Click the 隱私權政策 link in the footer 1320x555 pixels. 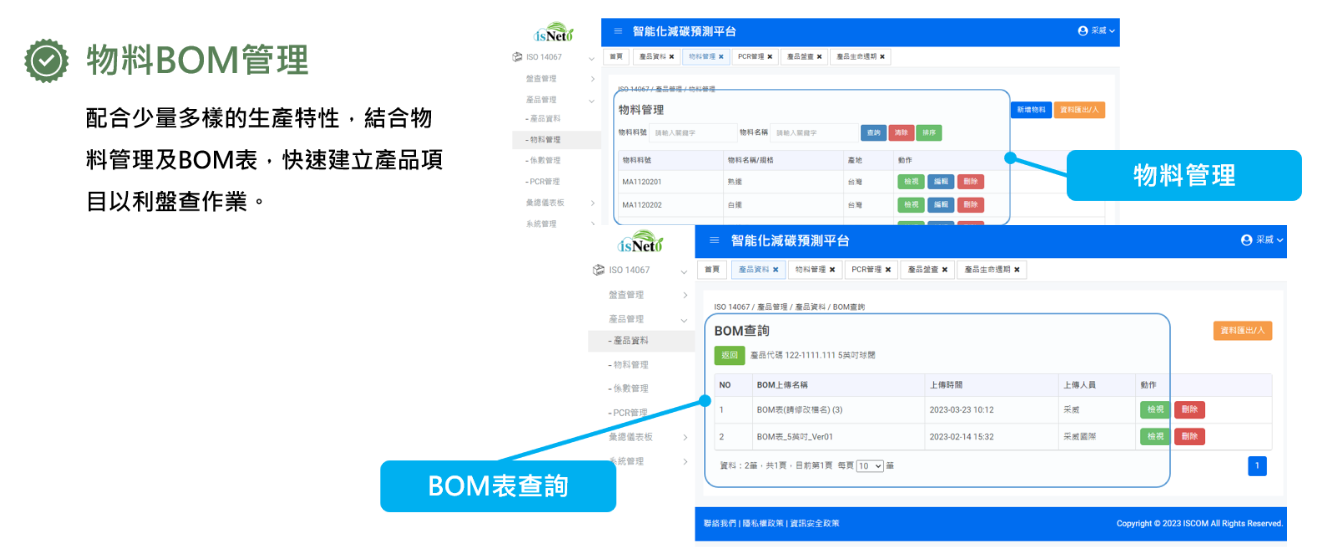(x=762, y=524)
